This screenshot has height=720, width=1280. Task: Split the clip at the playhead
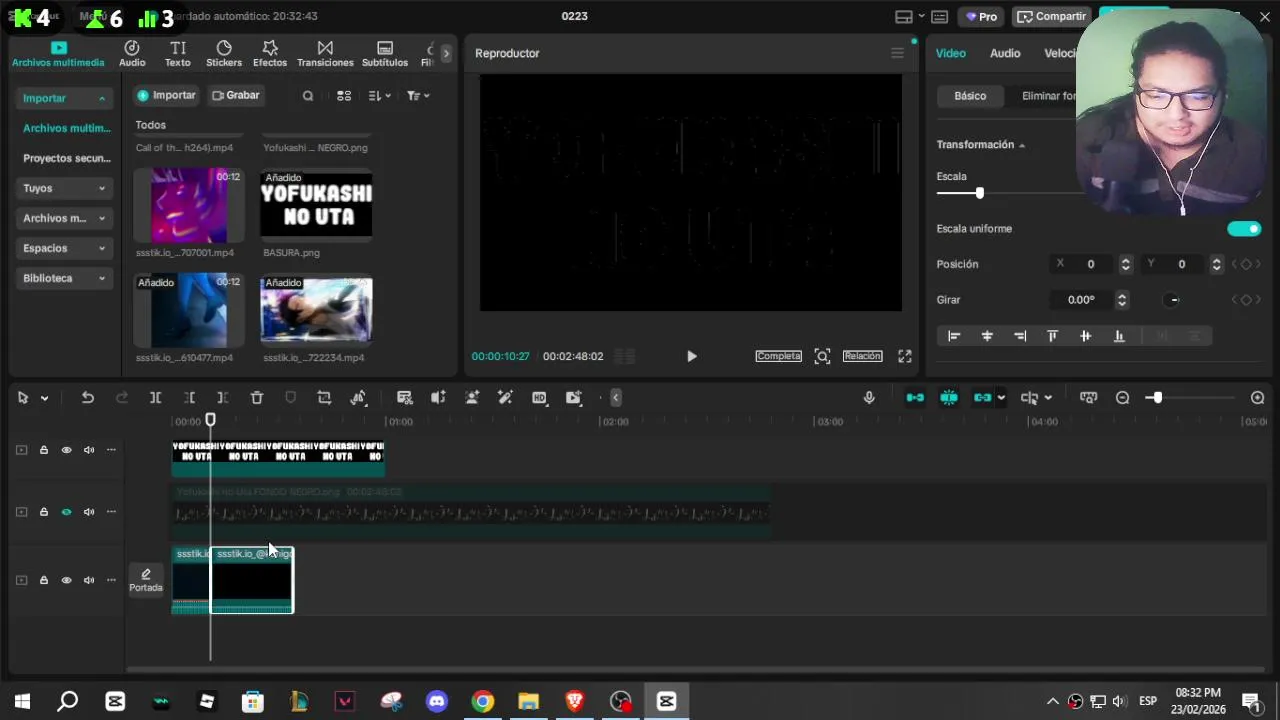[x=155, y=398]
